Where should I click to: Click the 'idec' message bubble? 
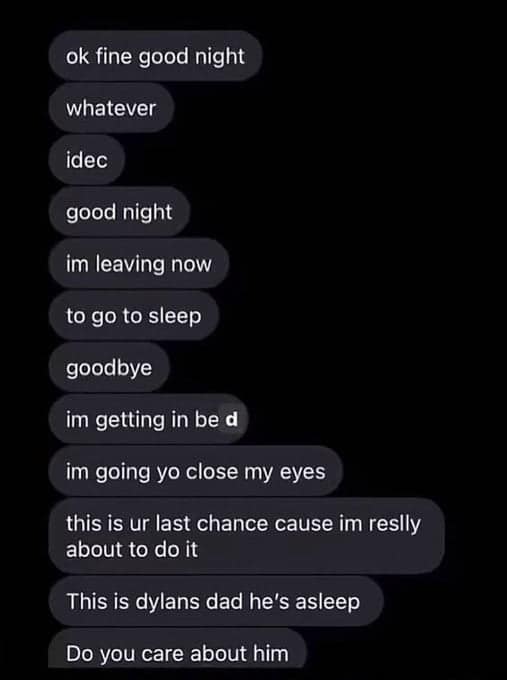coord(87,160)
